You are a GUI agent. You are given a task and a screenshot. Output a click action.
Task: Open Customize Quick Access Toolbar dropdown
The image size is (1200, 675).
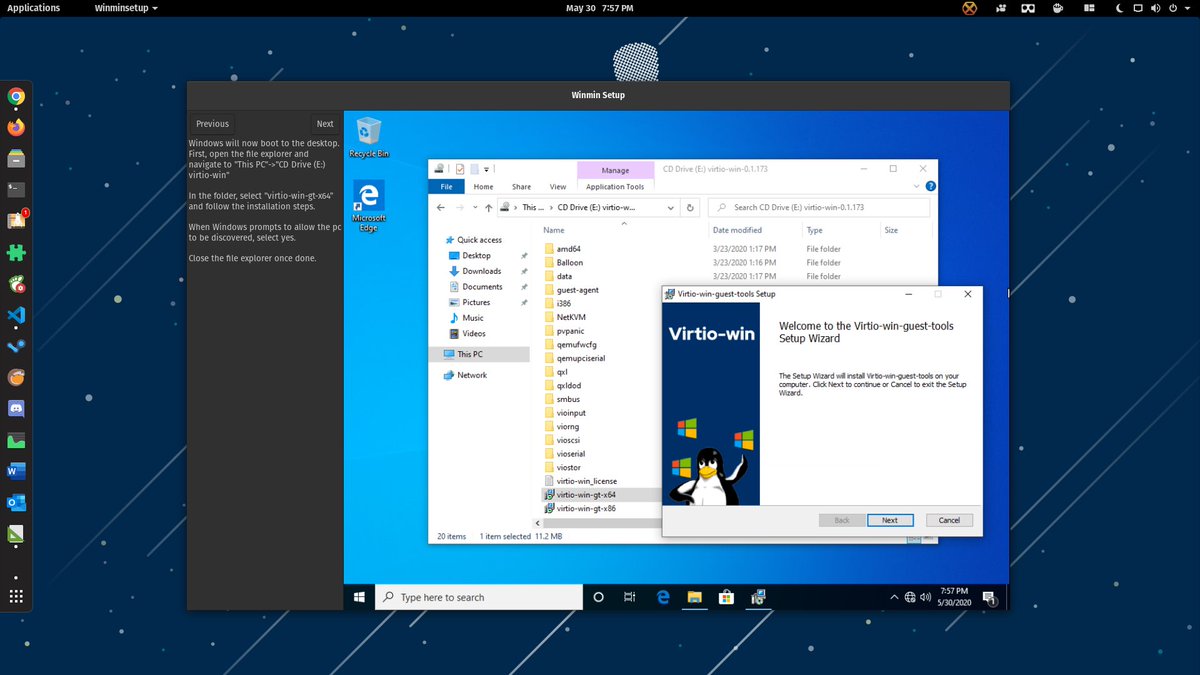pos(487,168)
